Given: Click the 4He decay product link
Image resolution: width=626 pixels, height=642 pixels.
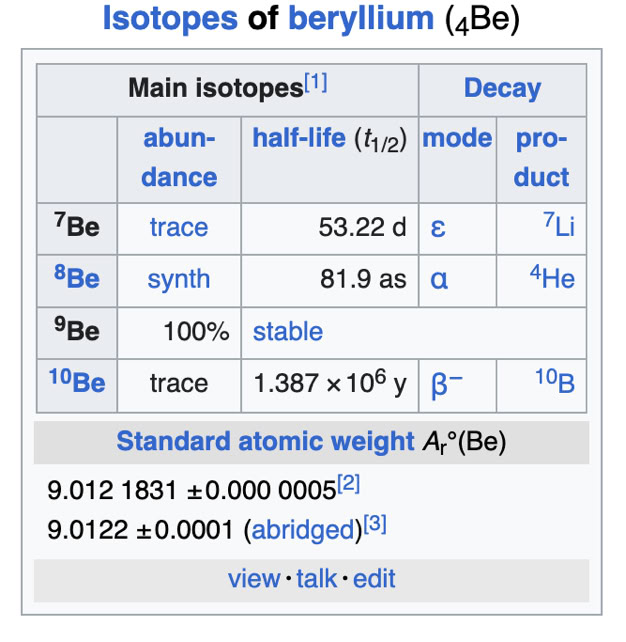Looking at the screenshot, I should click(x=553, y=279).
